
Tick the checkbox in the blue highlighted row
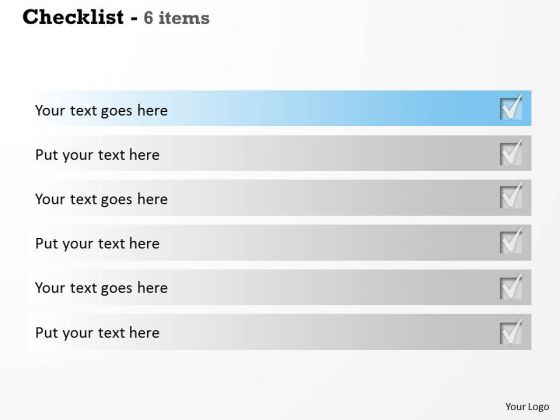(x=511, y=108)
